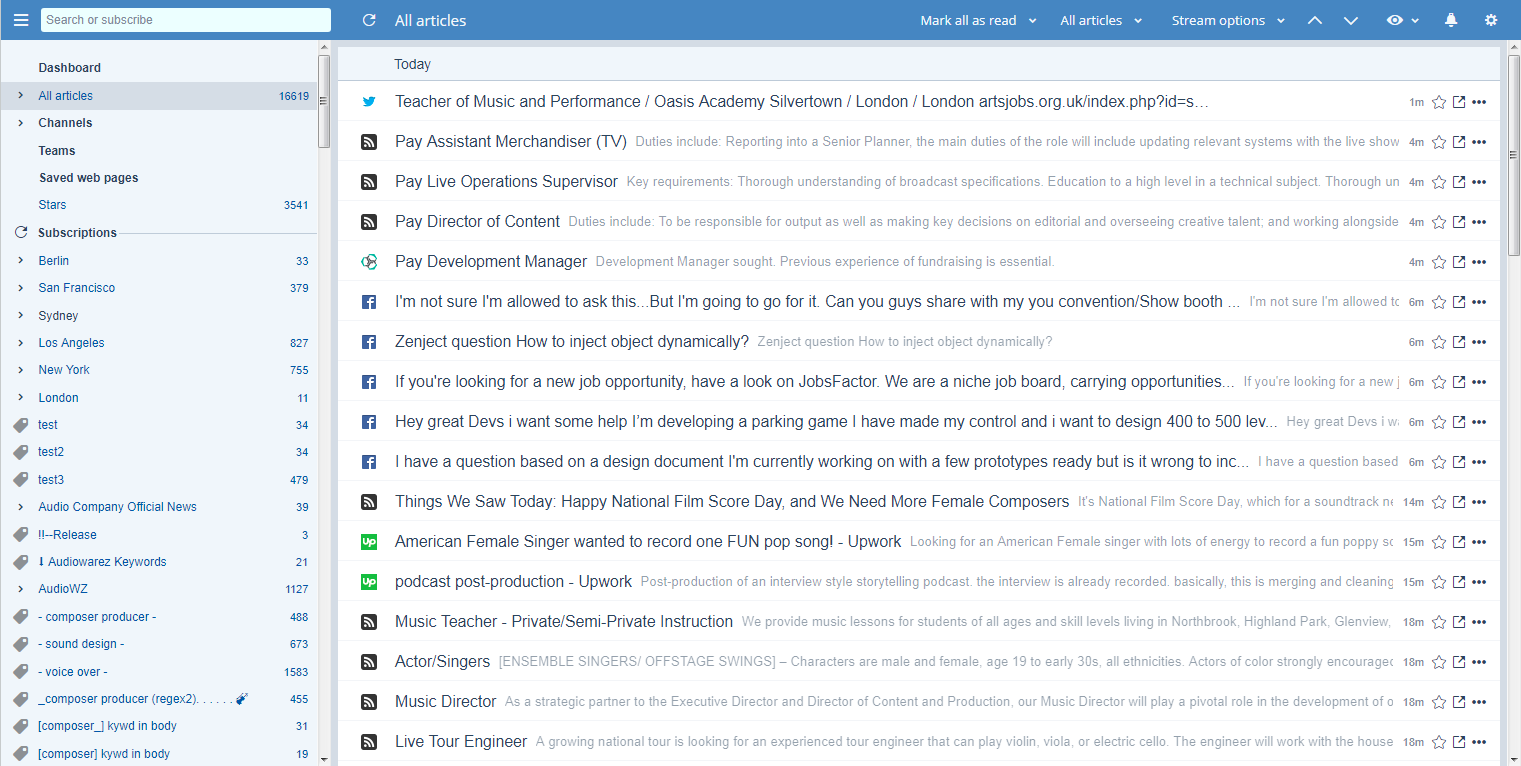Jump to previous article with up arrow
Screen dimensions: 1521x766
tap(1315, 20)
